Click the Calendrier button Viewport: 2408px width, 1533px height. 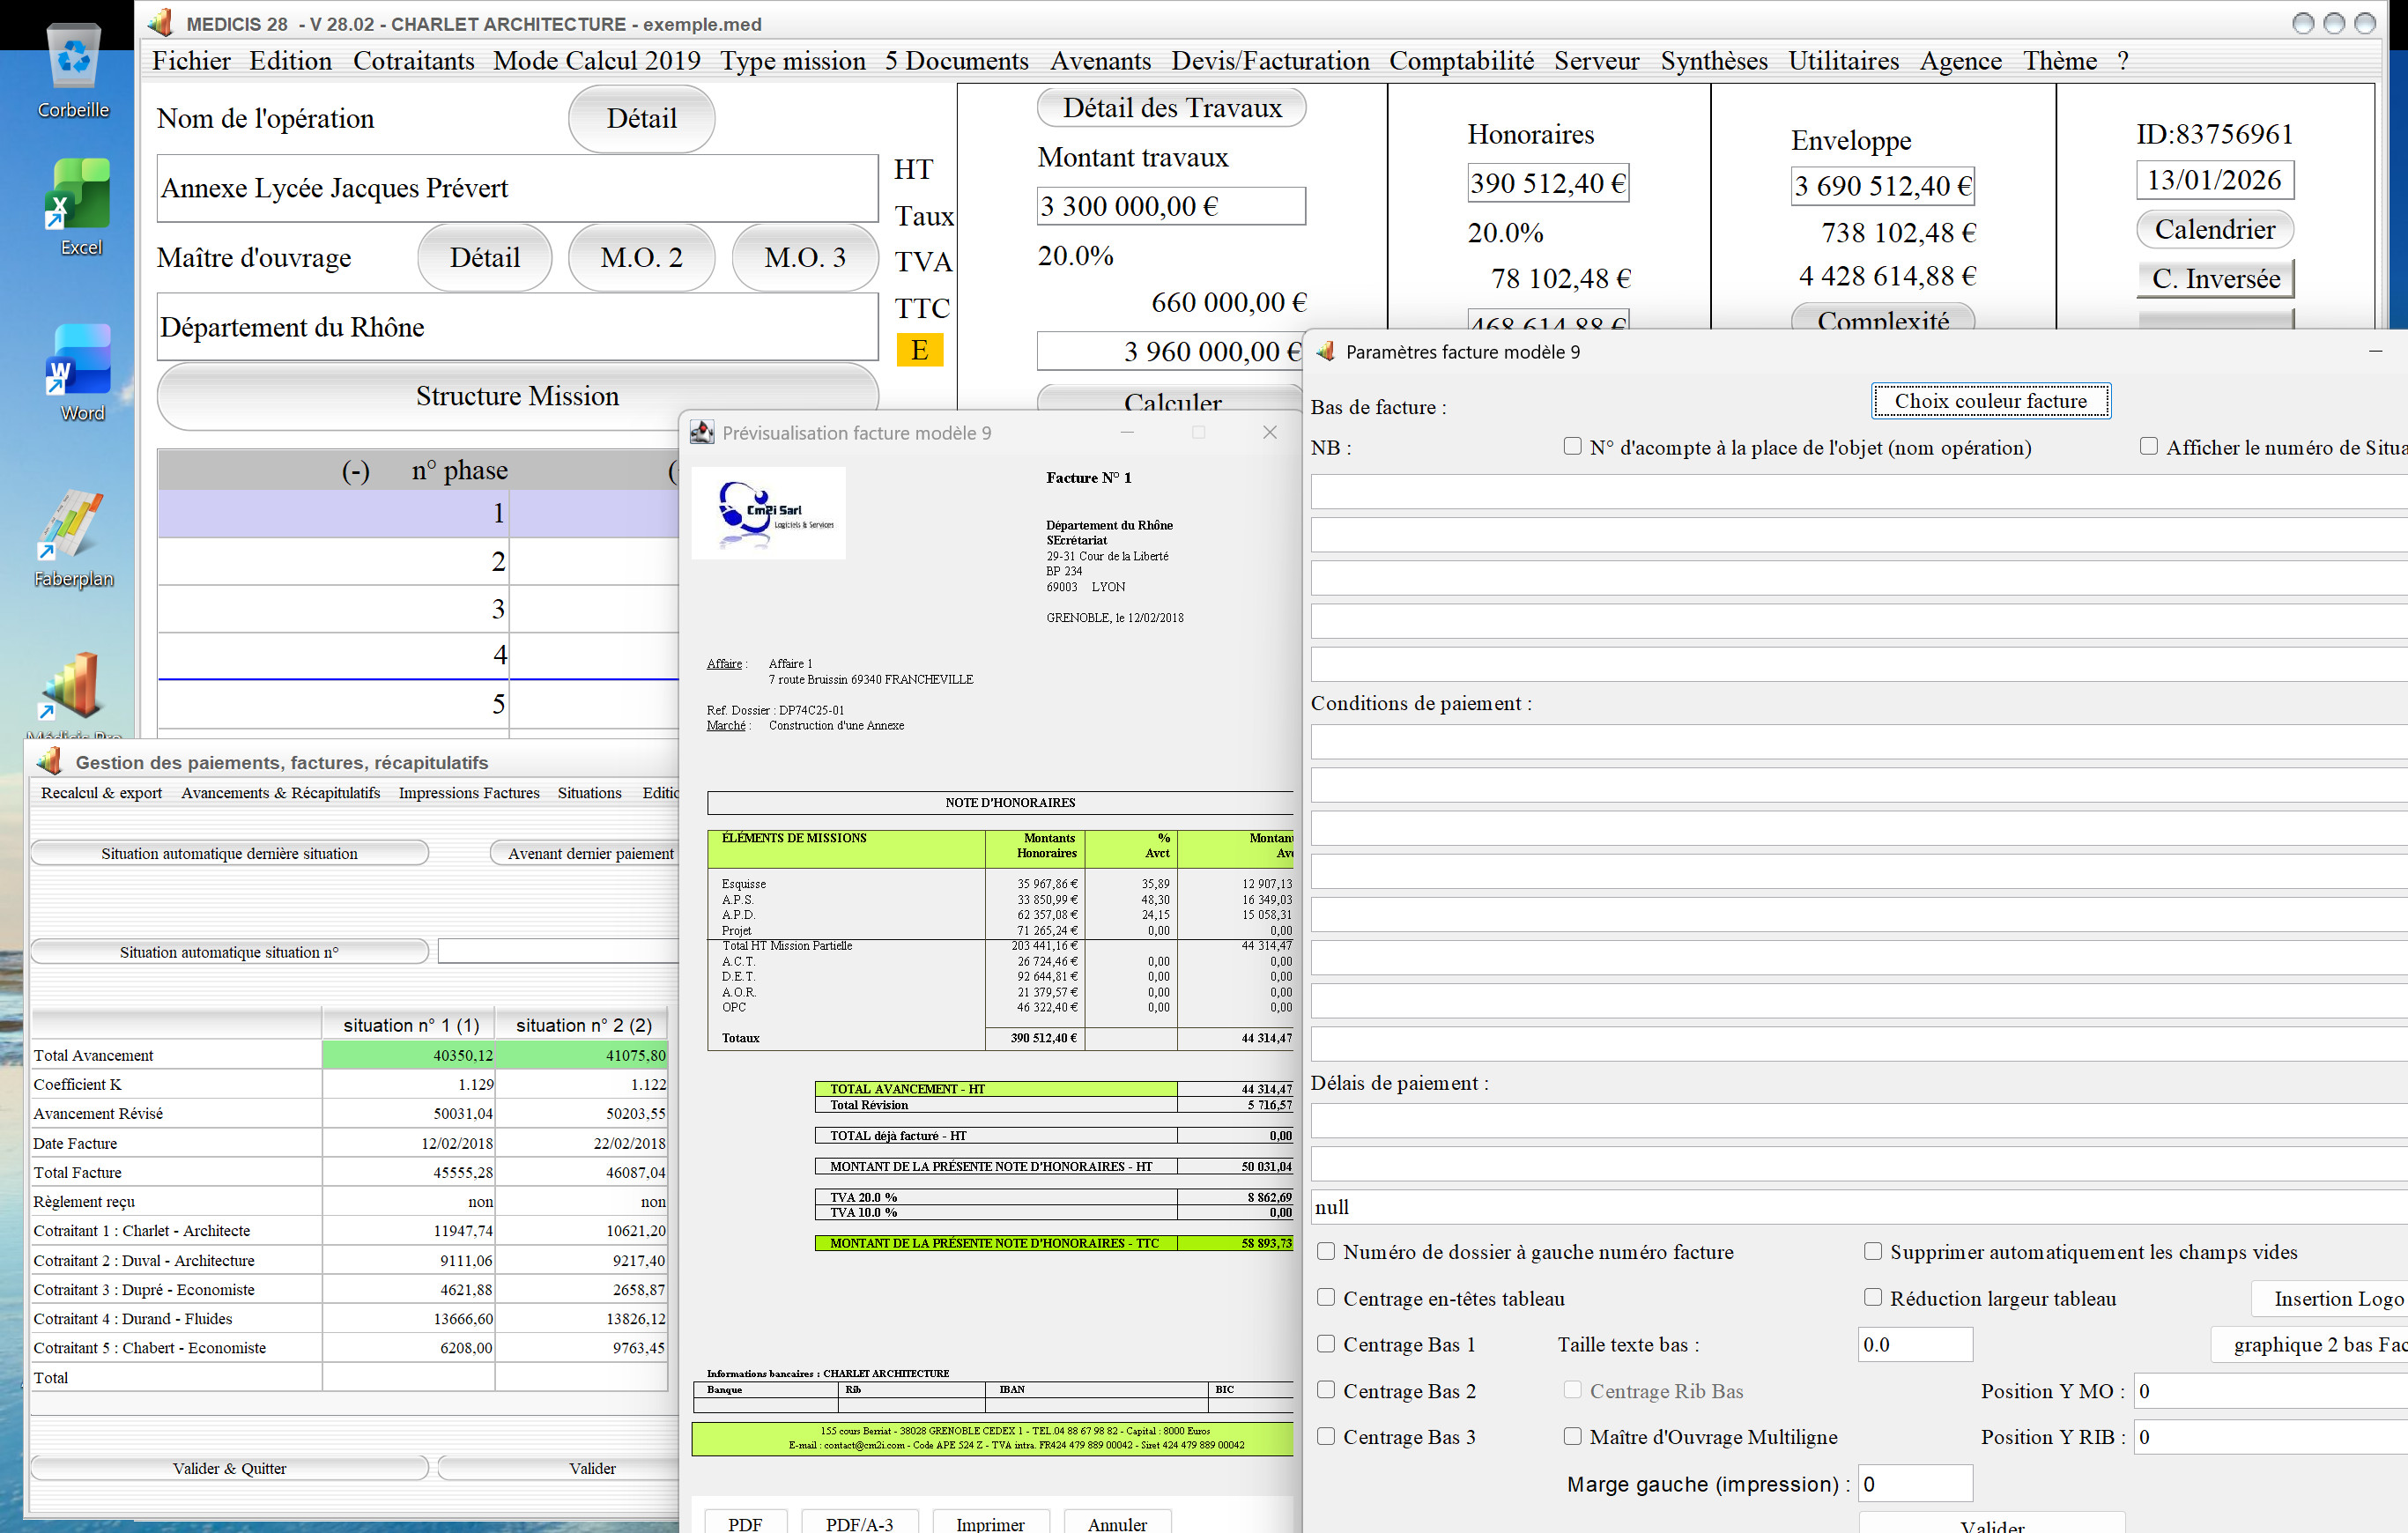pyautogui.click(x=2214, y=230)
